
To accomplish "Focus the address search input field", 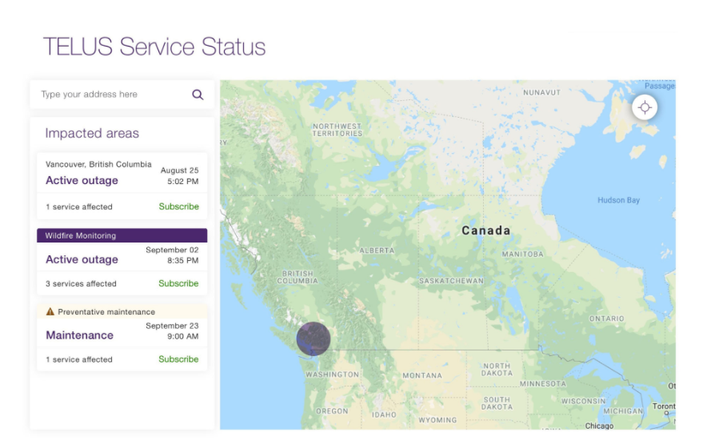I will 110,95.
